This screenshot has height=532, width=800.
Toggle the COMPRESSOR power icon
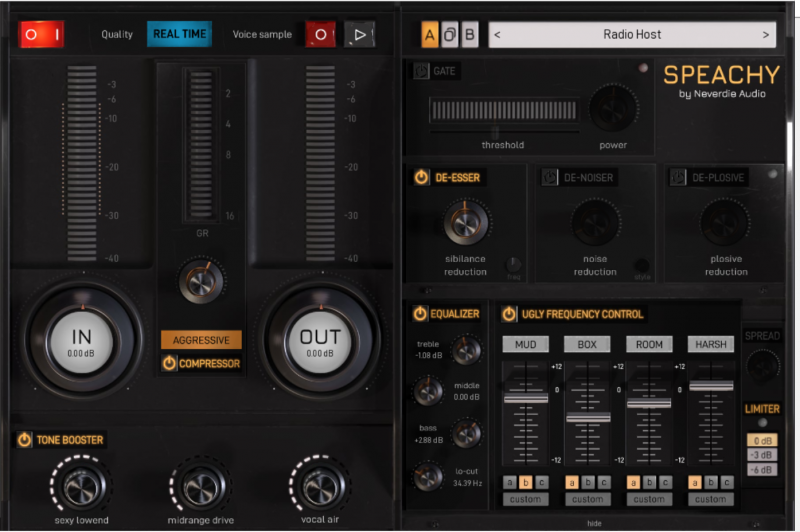169,363
